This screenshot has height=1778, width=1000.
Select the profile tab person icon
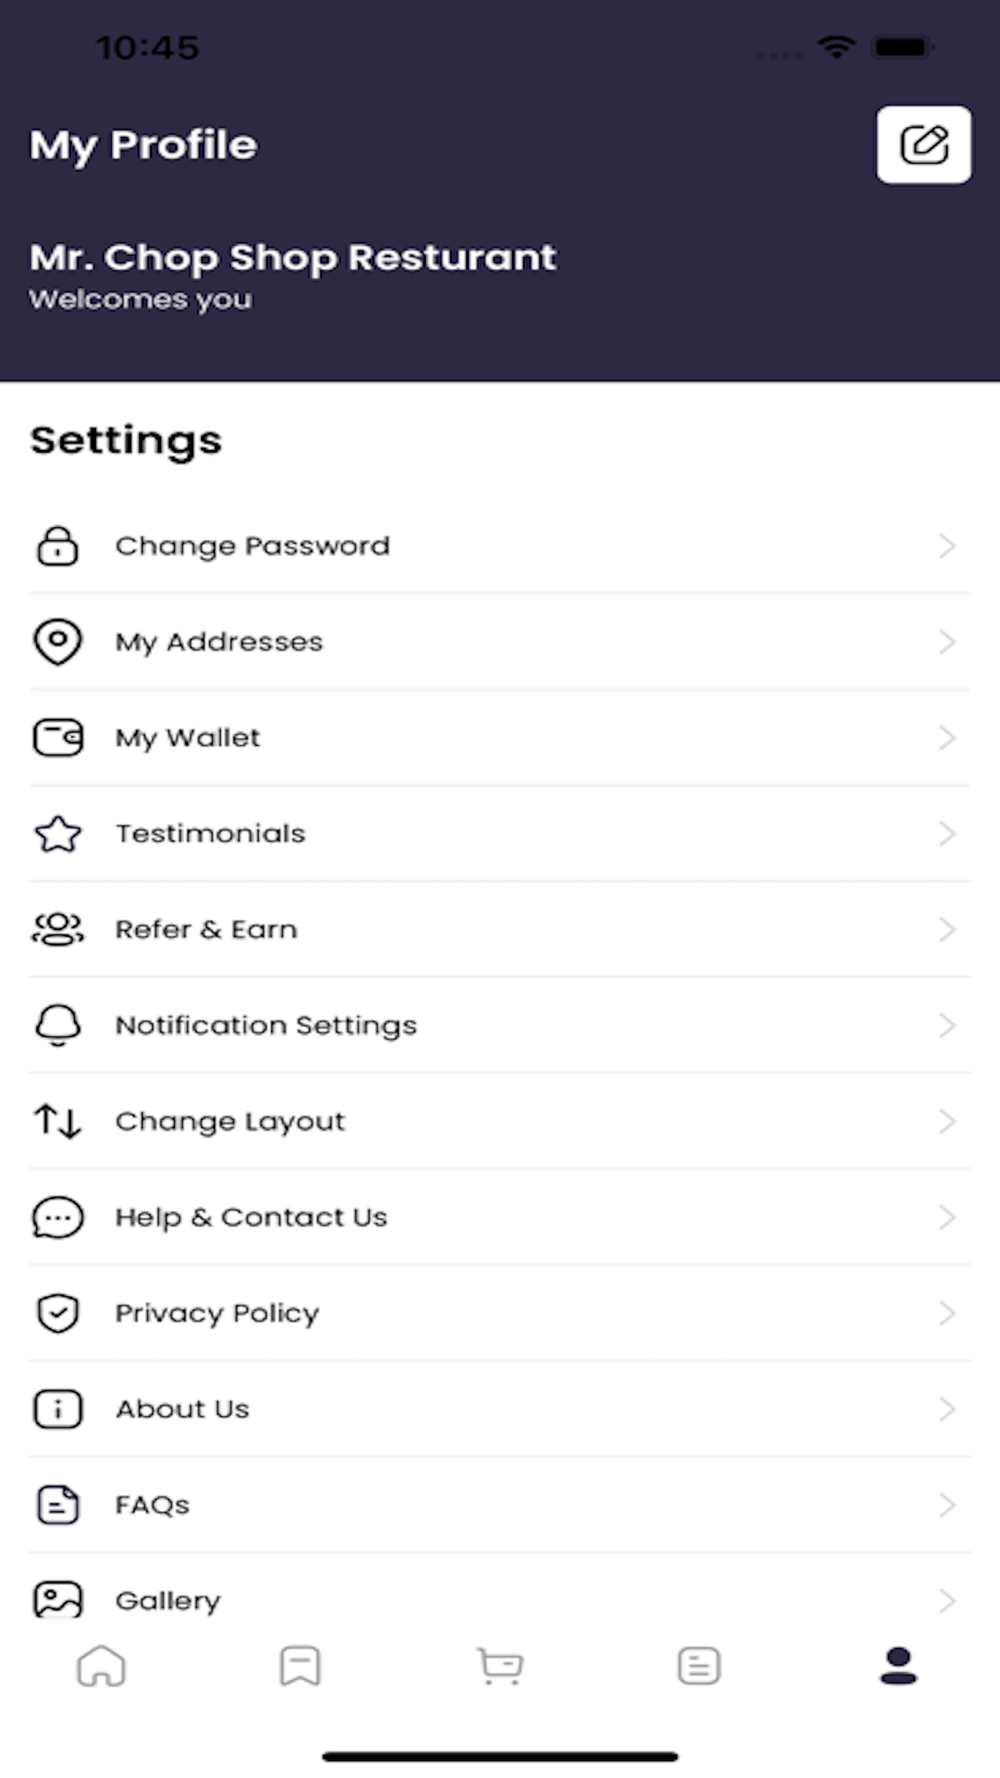898,1666
